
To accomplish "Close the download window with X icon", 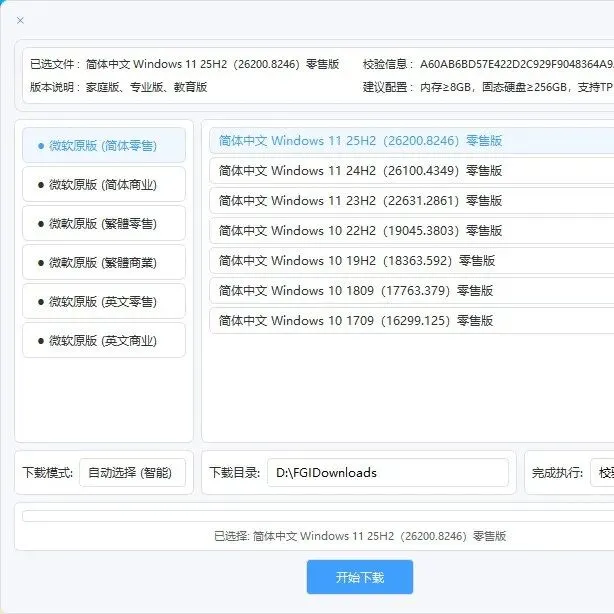I will pos(20,20).
